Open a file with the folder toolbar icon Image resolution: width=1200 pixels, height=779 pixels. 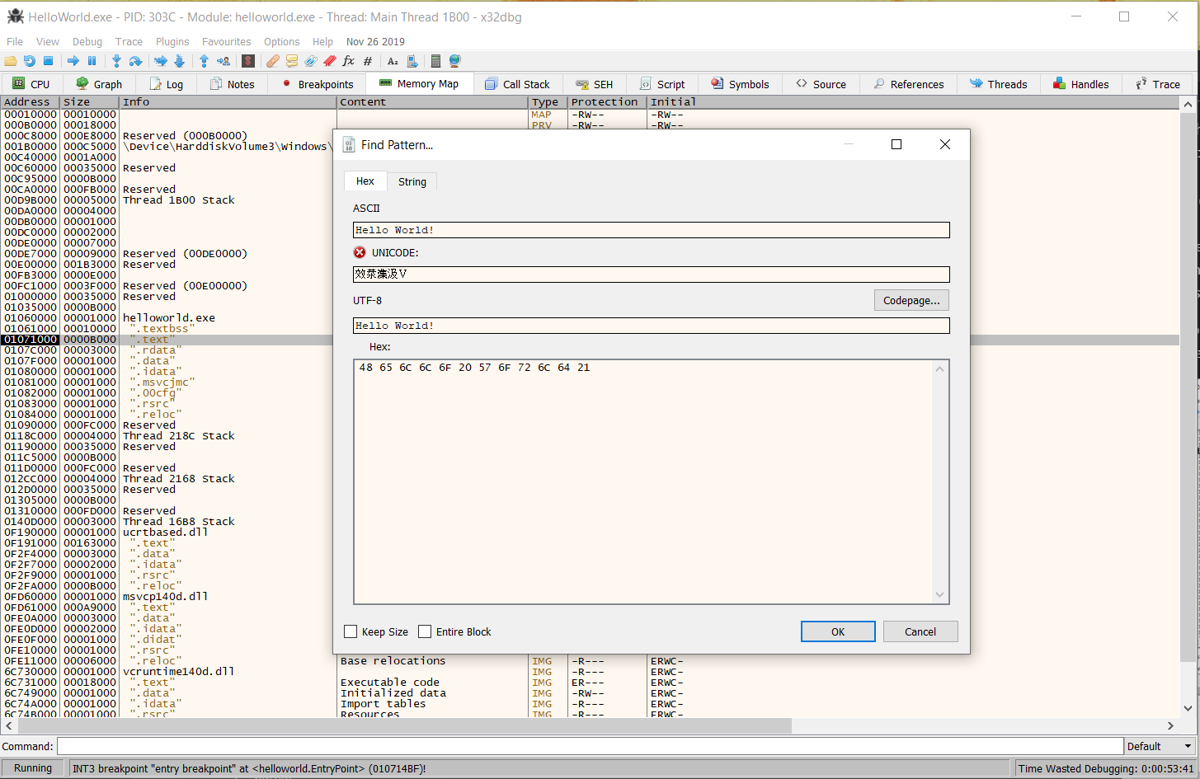11,61
